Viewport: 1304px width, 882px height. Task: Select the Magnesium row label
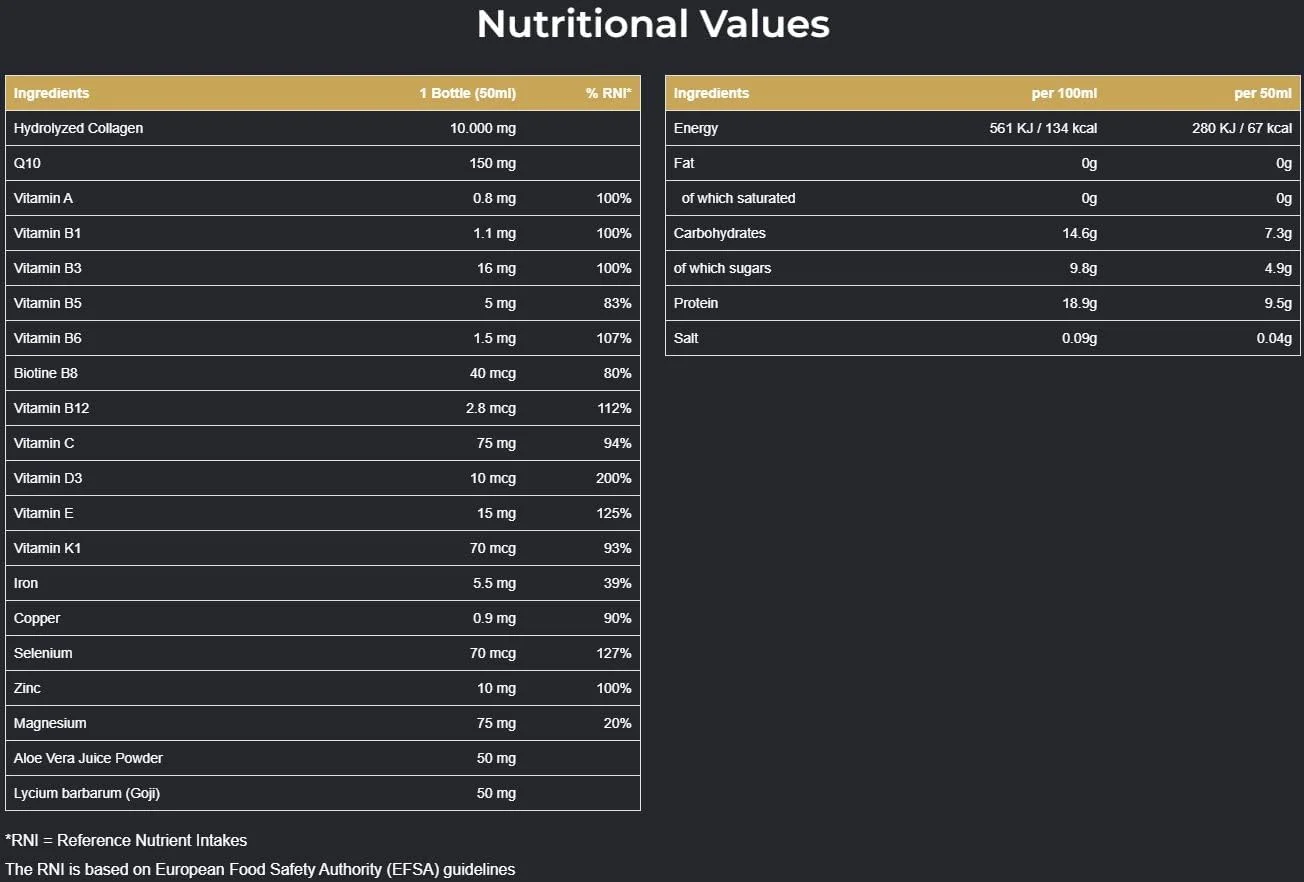click(x=50, y=723)
